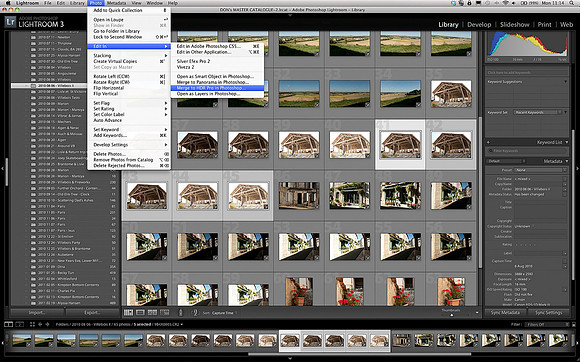This screenshot has height=362, width=580.
Task: Open Develop Settings submenu
Action: (129, 145)
